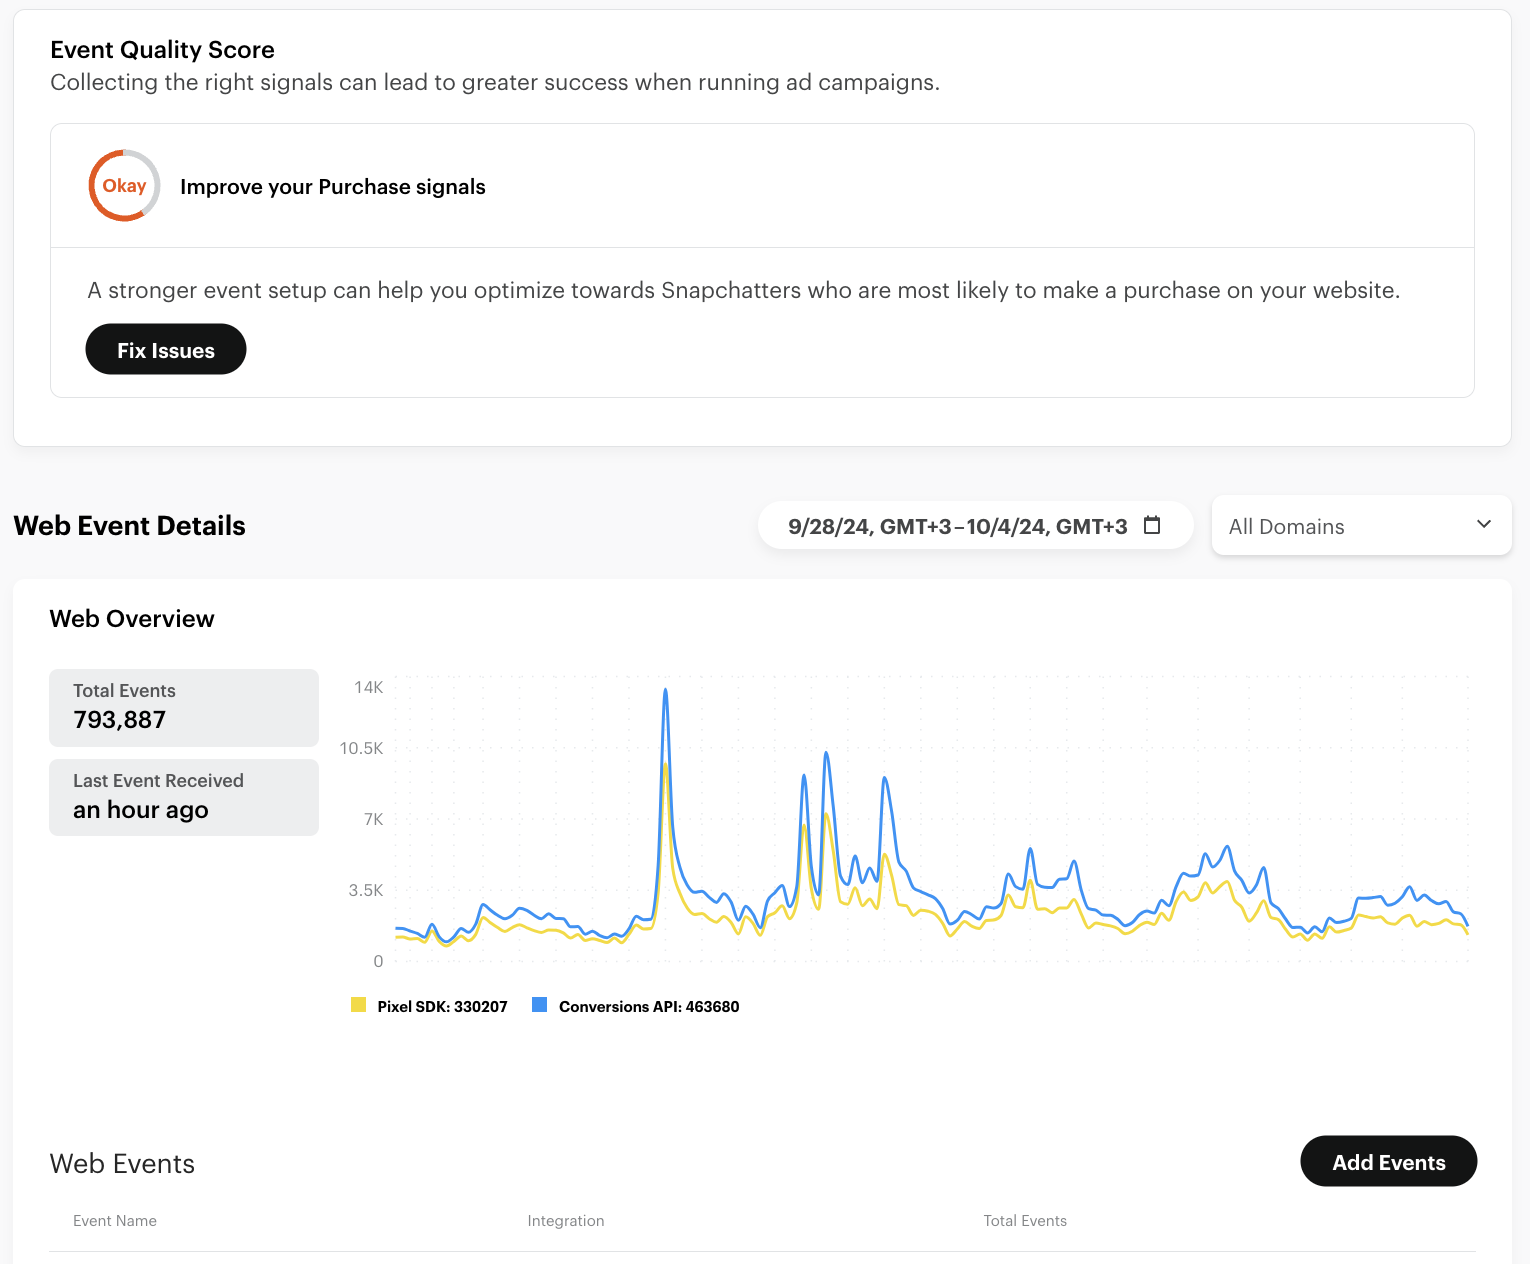Image resolution: width=1530 pixels, height=1264 pixels.
Task: Click the Last Event Received card
Action: point(183,797)
